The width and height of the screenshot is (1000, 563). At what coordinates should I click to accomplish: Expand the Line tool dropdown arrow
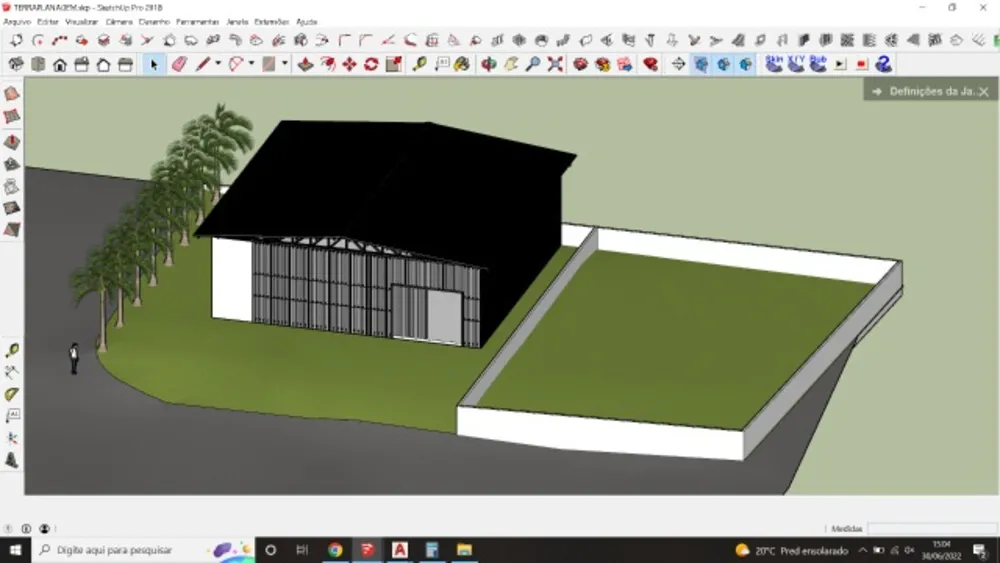[x=218, y=64]
